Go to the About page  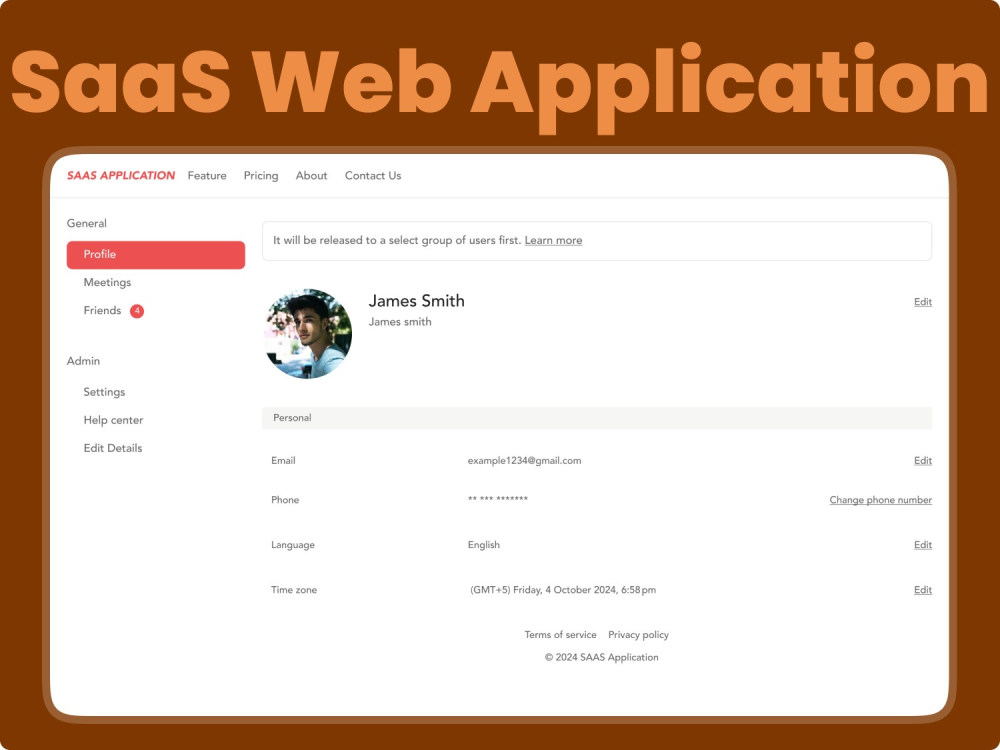pyautogui.click(x=311, y=175)
